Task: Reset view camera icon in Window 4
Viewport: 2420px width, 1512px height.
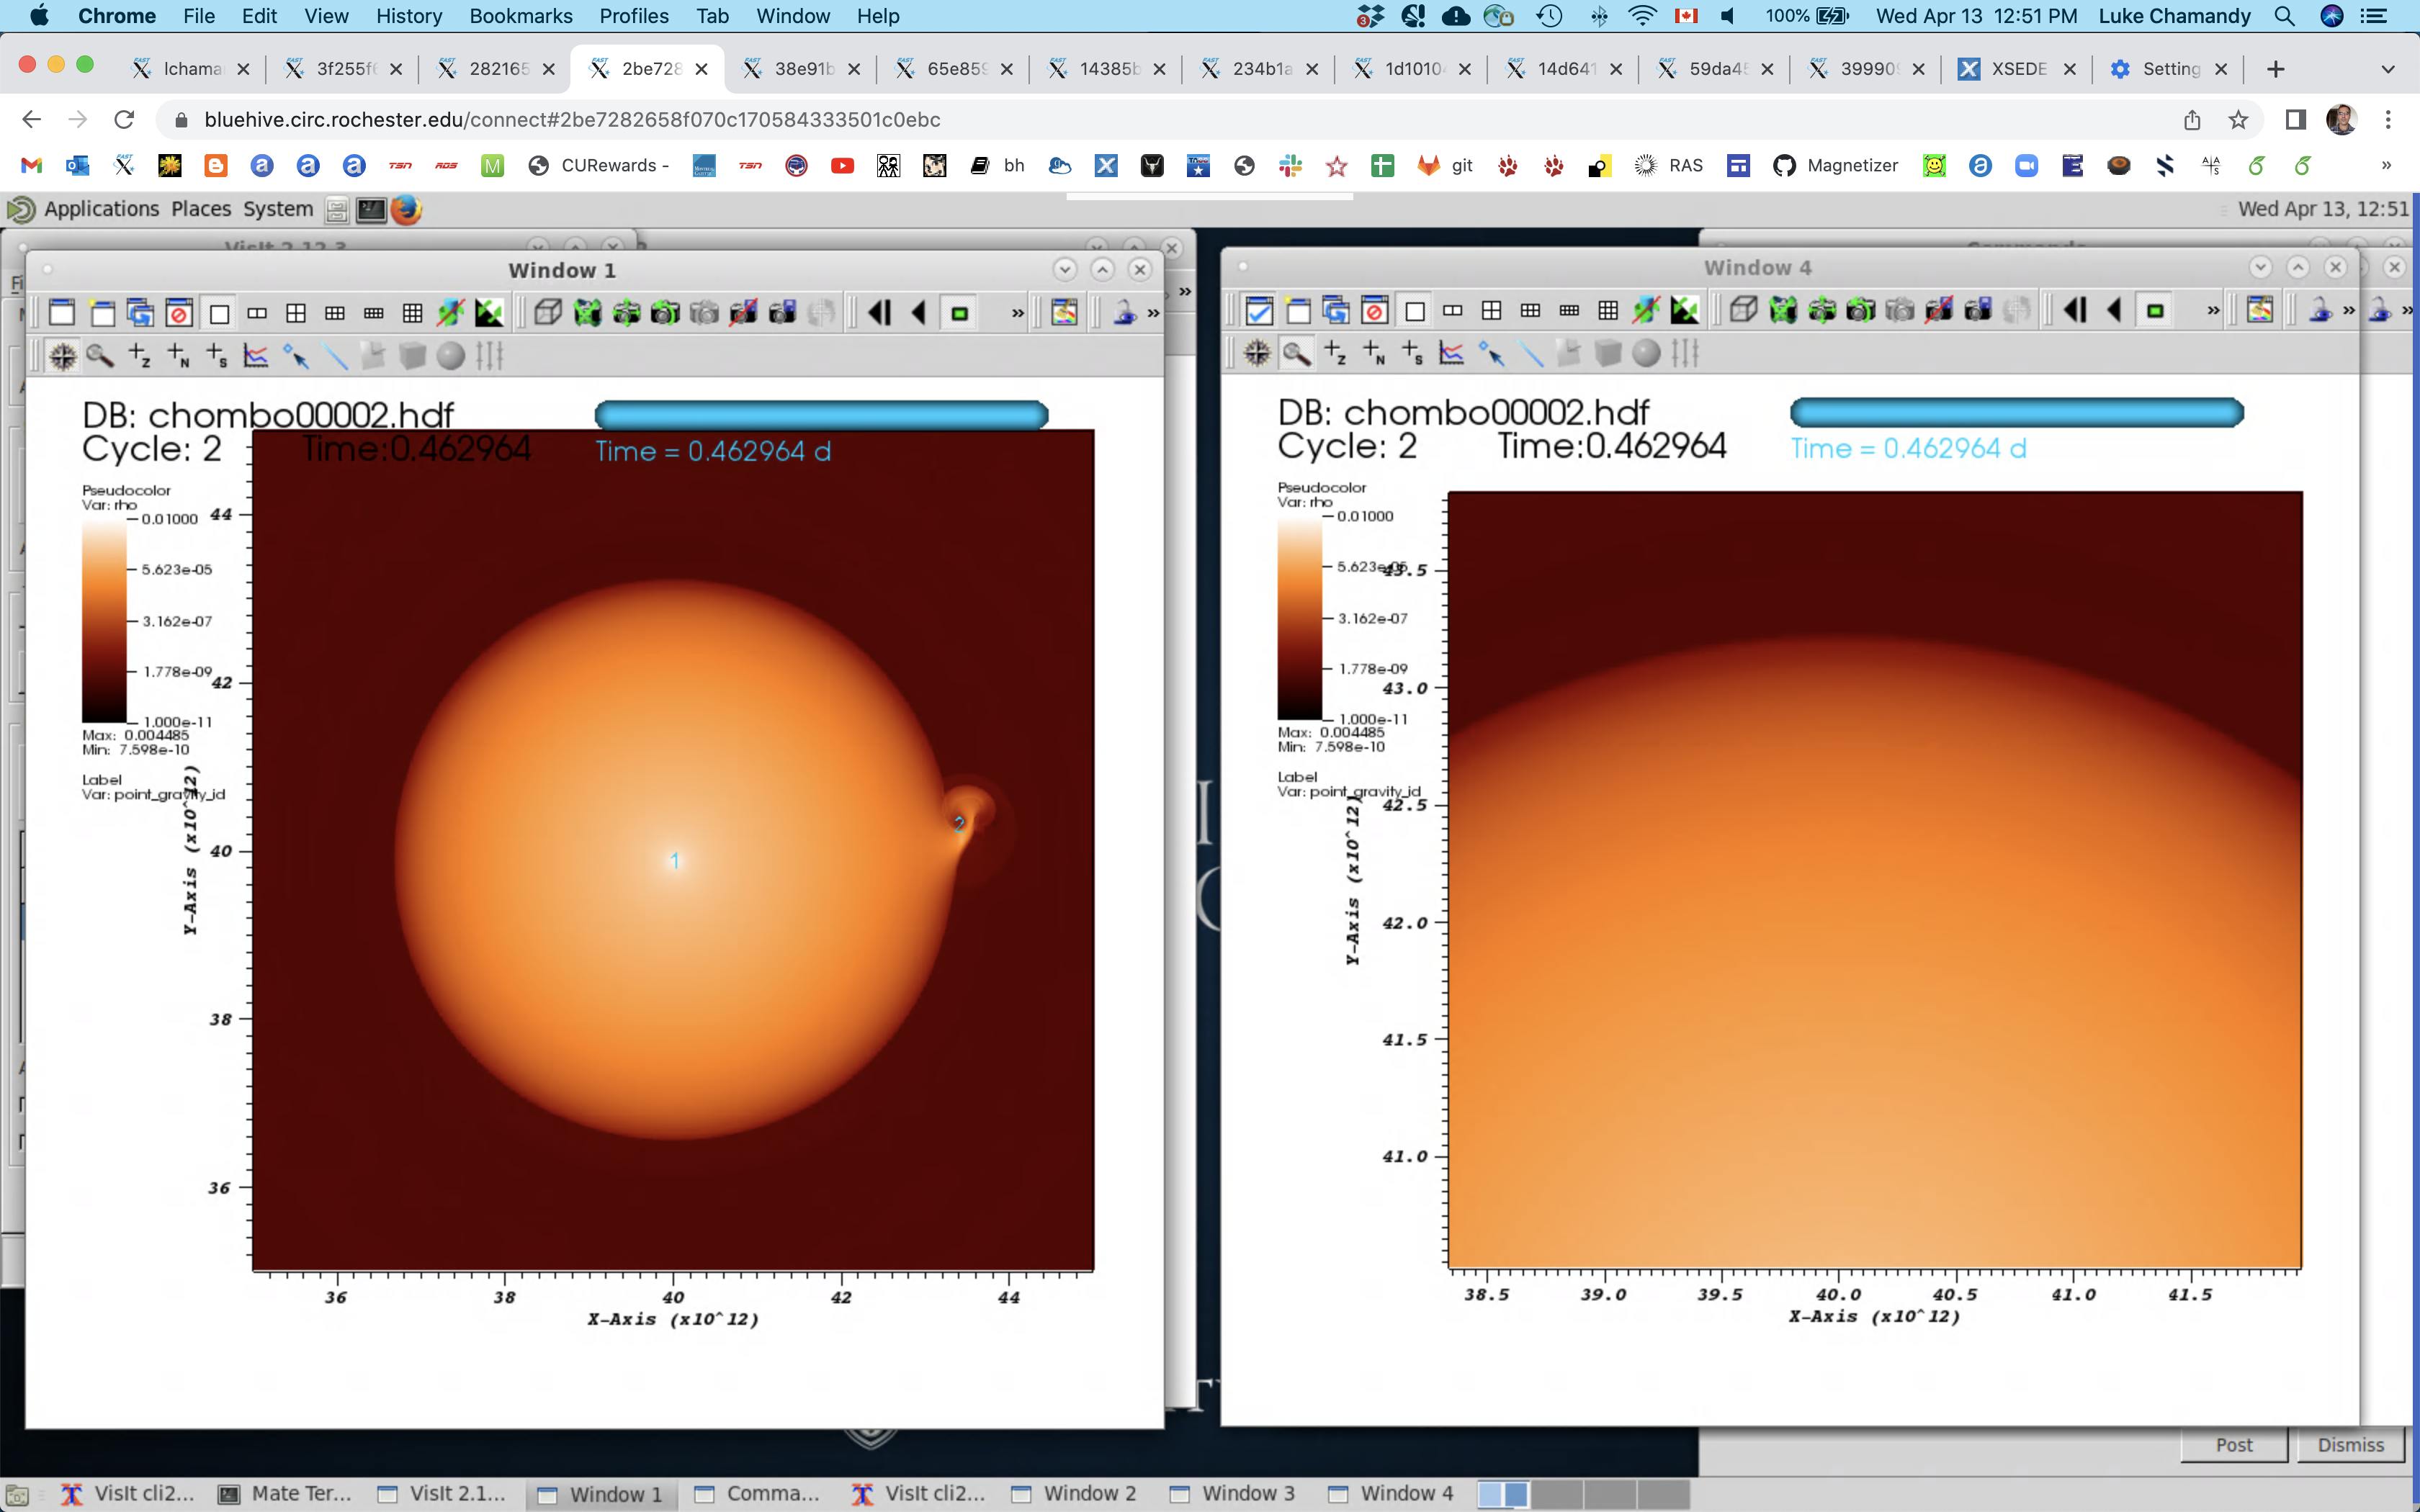Action: tap(1783, 310)
